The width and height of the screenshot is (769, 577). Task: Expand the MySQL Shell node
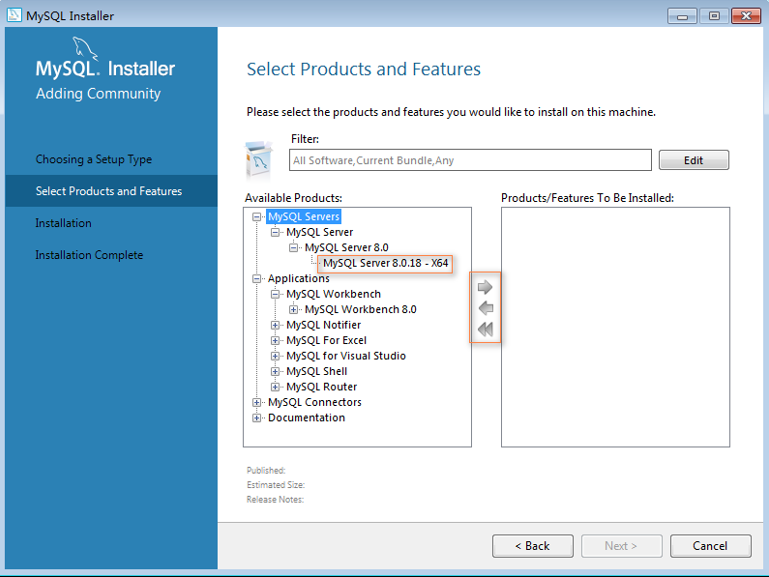point(275,371)
